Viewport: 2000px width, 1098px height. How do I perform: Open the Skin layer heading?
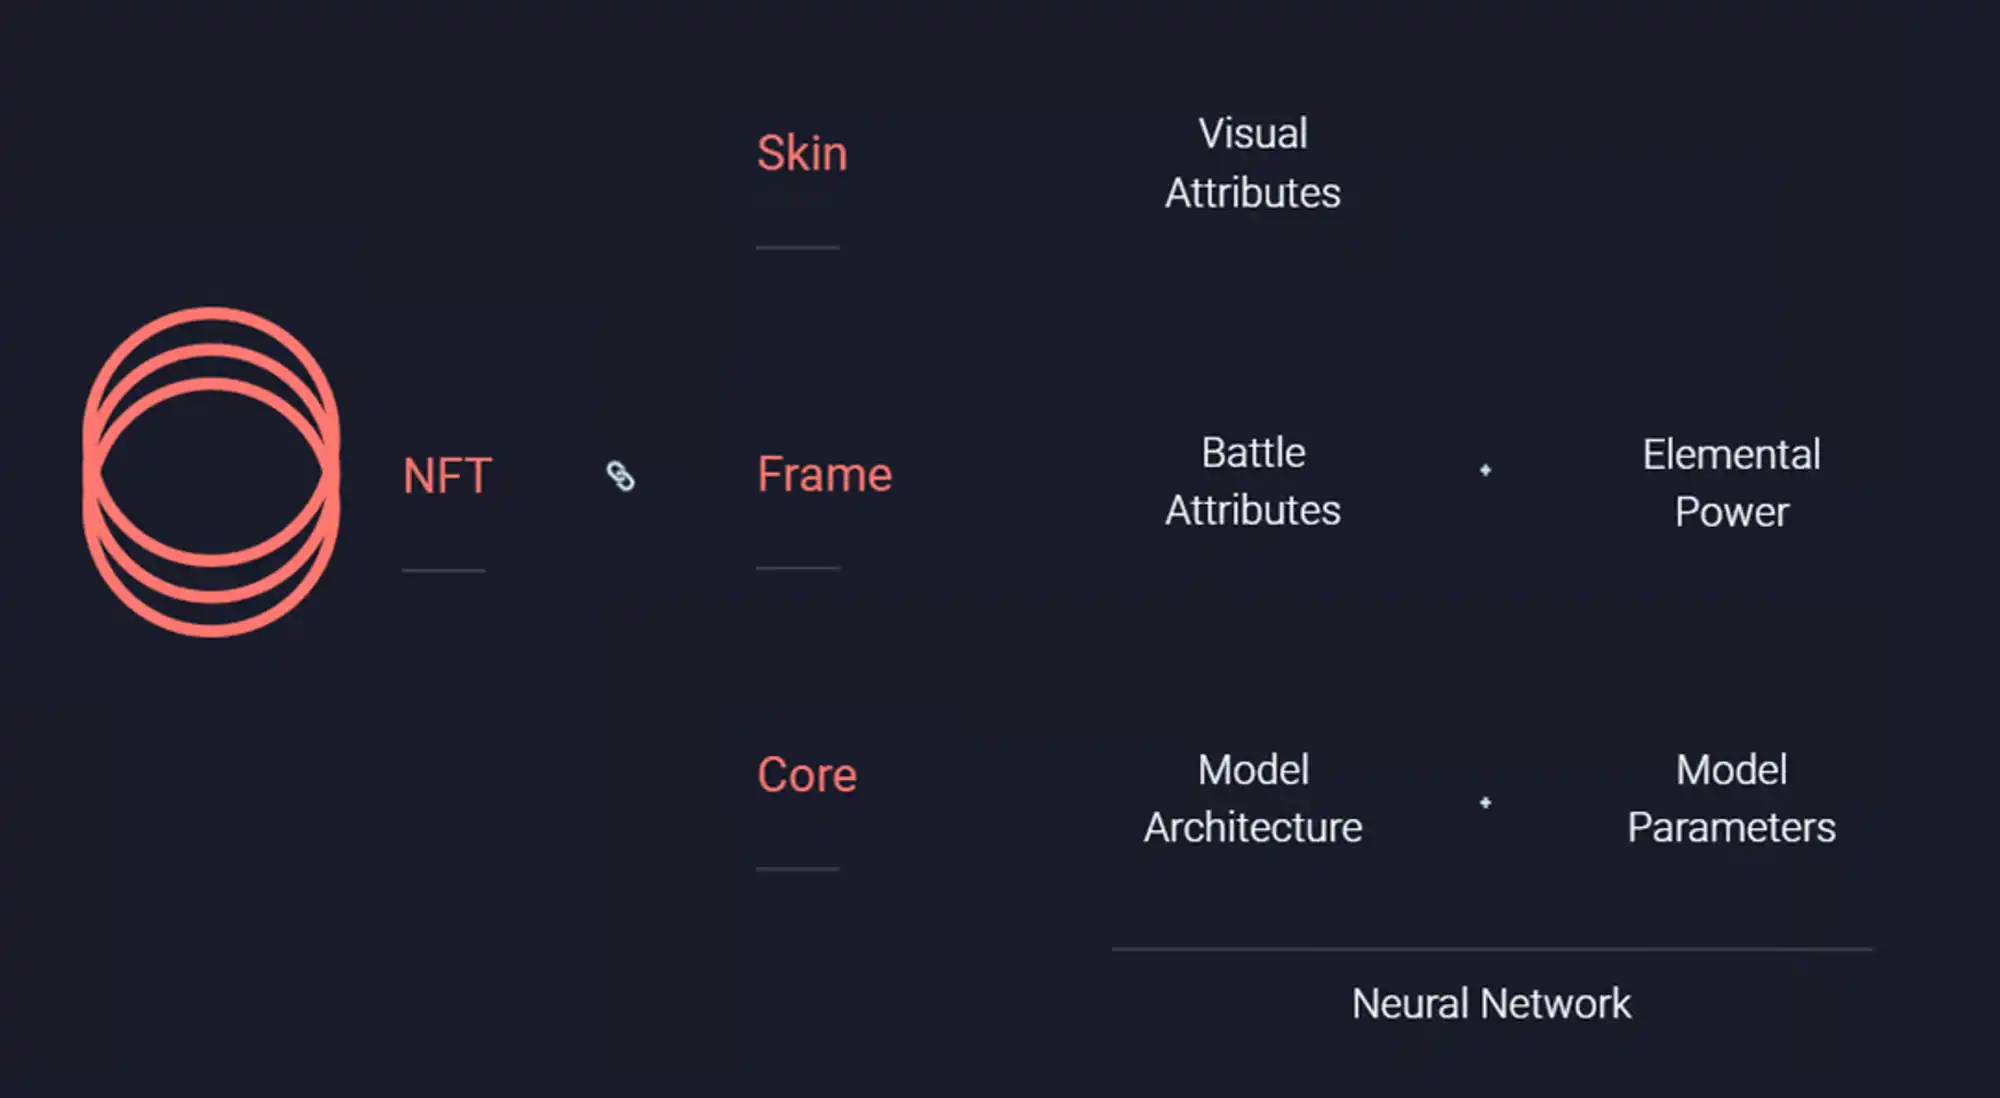[x=802, y=154]
